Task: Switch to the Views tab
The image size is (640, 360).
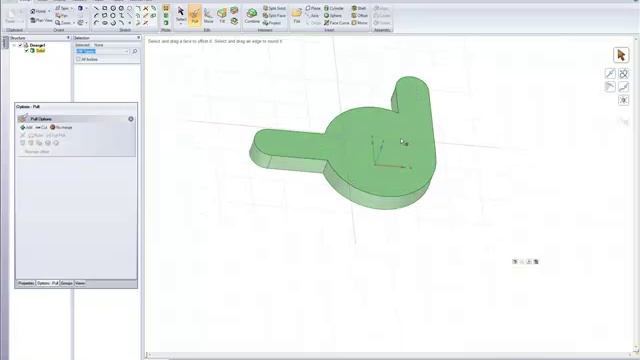Action: click(80, 283)
